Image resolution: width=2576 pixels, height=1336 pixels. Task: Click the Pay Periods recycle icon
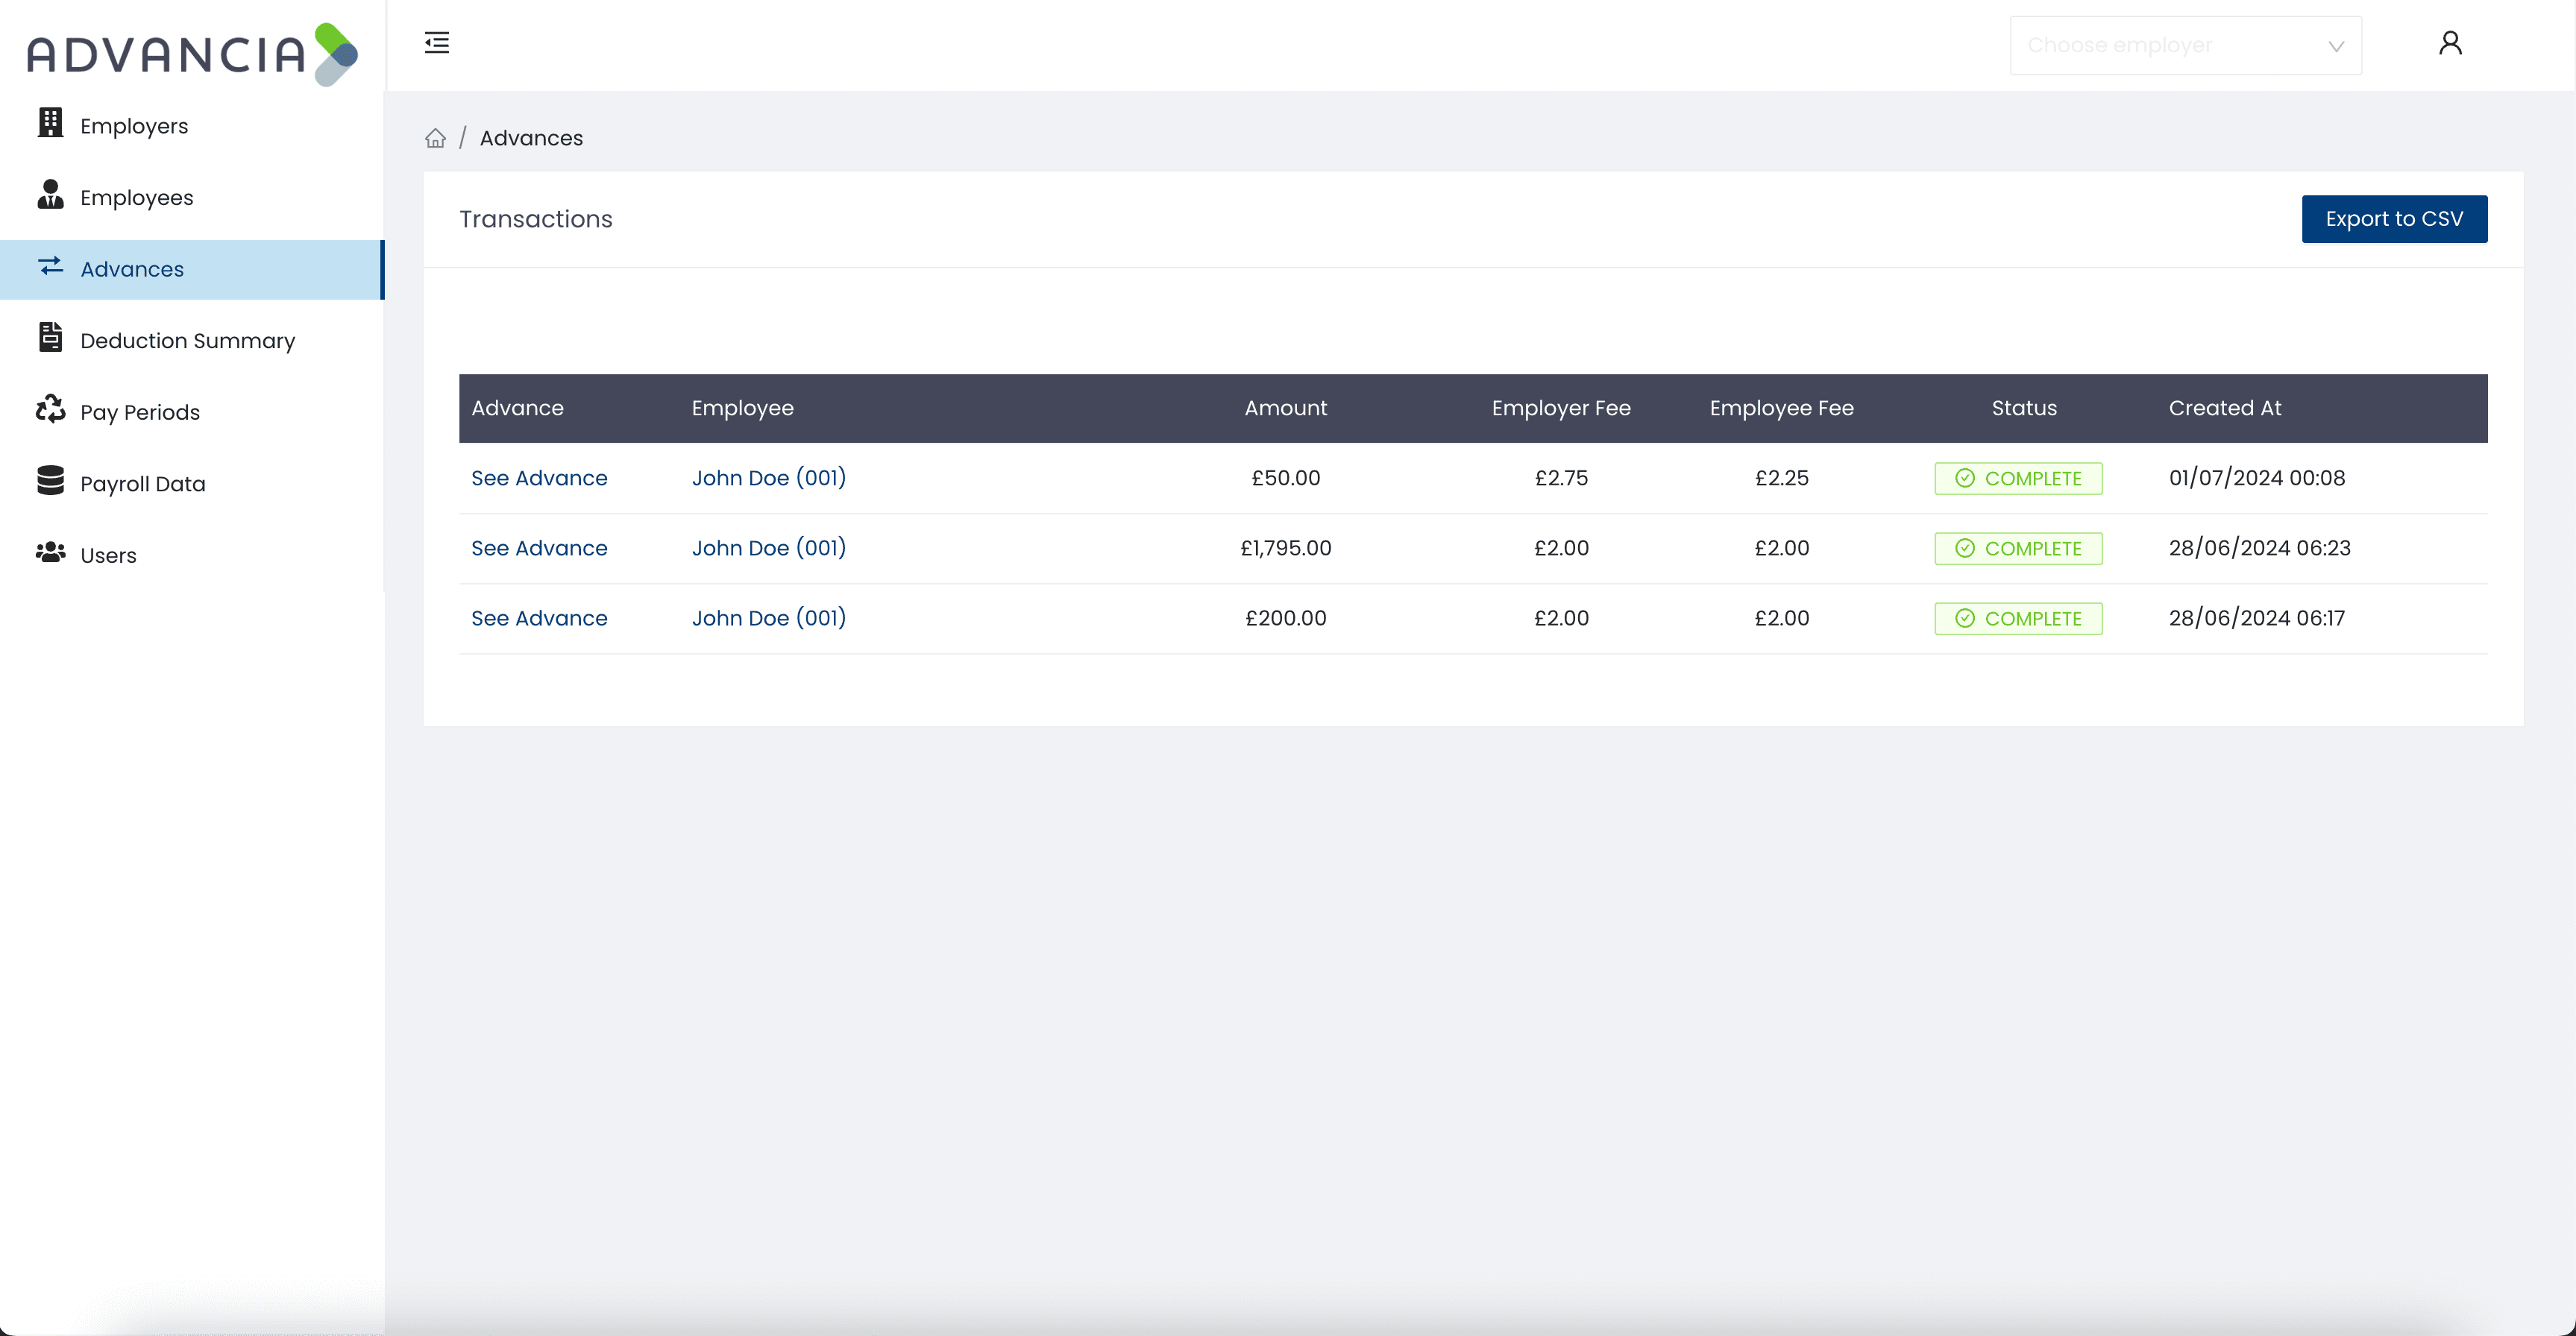point(50,409)
